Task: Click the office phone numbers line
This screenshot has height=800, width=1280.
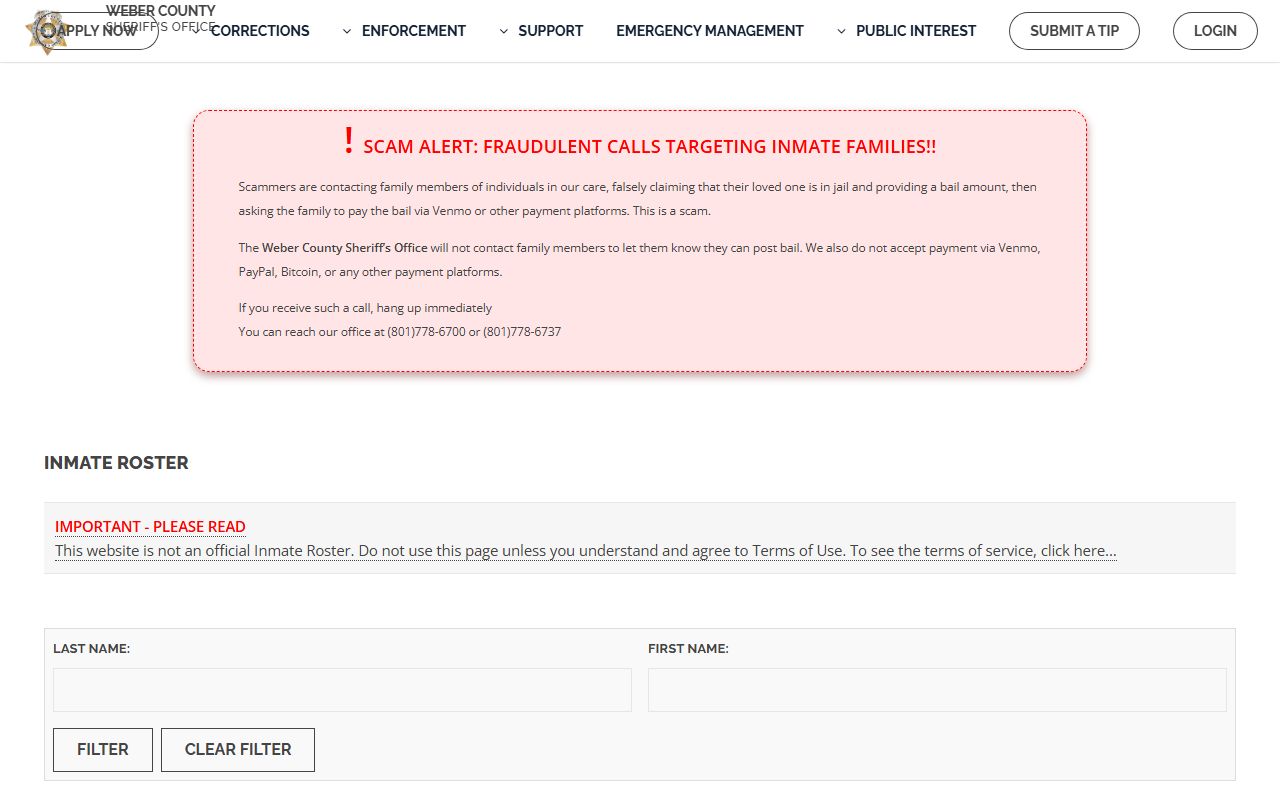Action: click(400, 331)
